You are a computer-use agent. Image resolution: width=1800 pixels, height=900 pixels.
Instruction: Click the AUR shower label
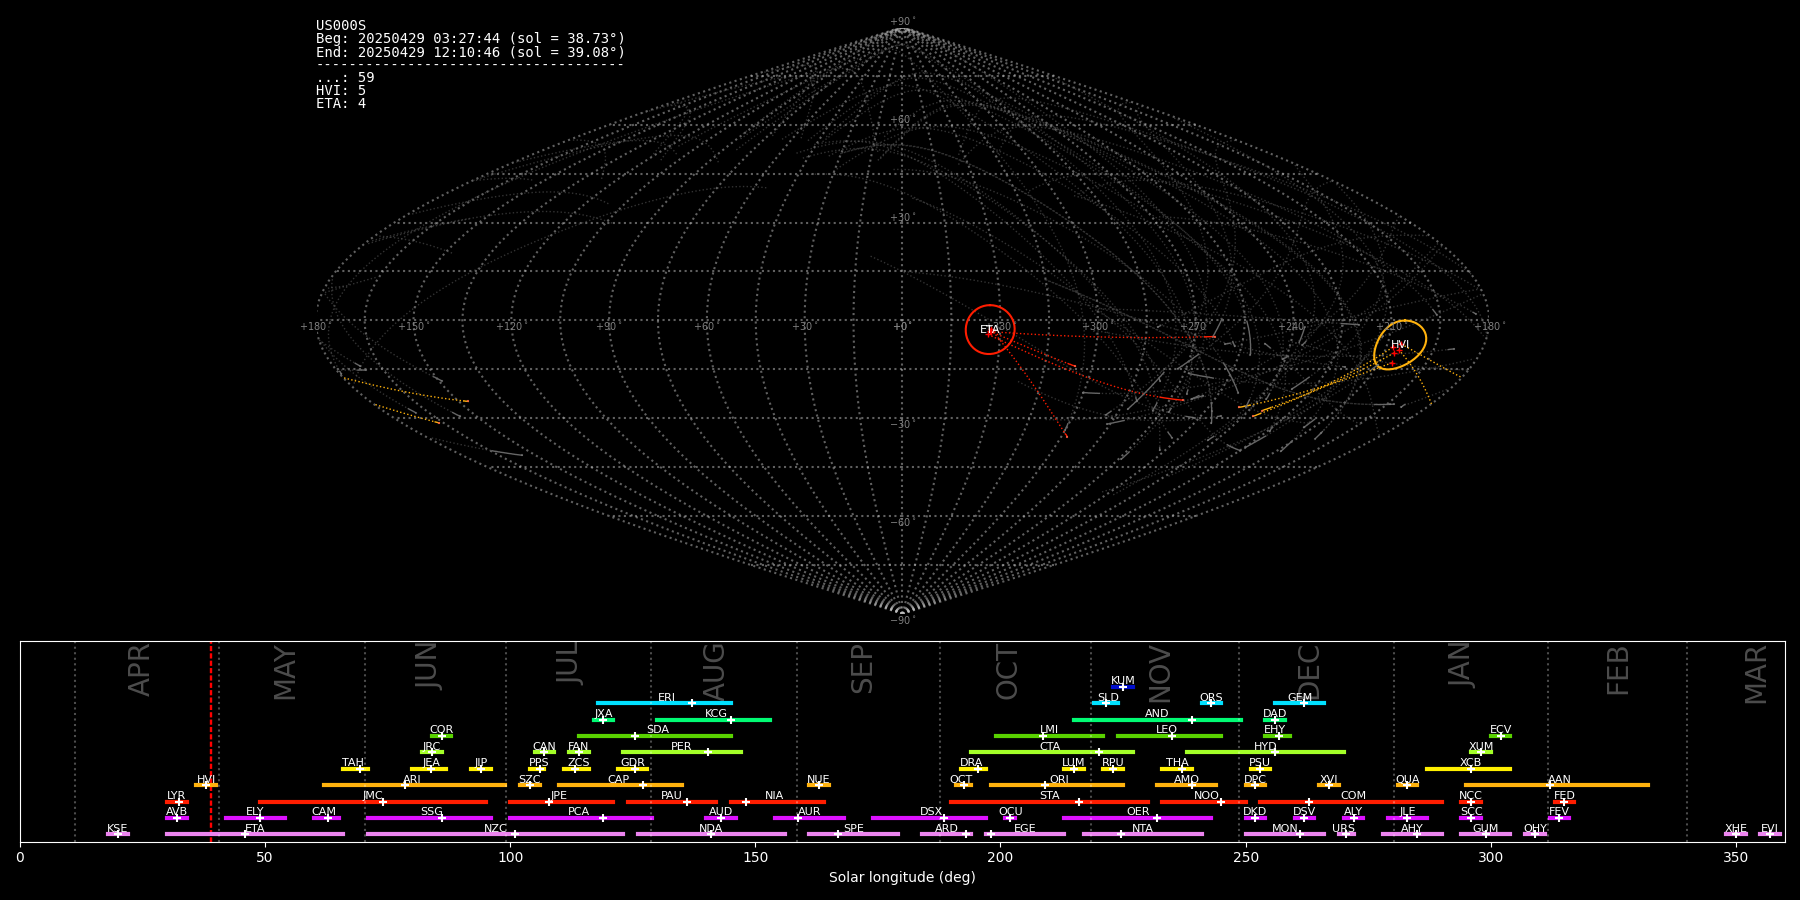809,811
